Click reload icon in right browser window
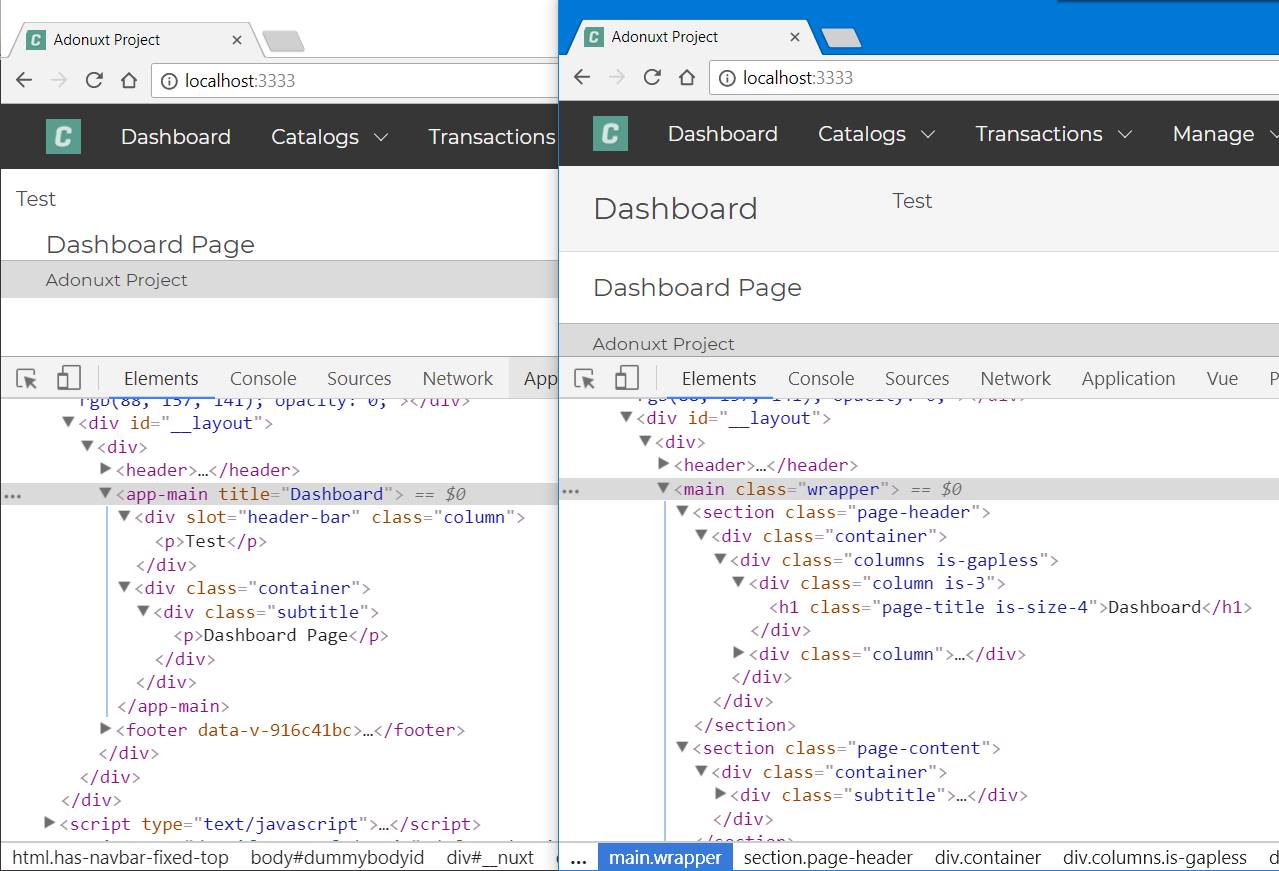 point(652,77)
